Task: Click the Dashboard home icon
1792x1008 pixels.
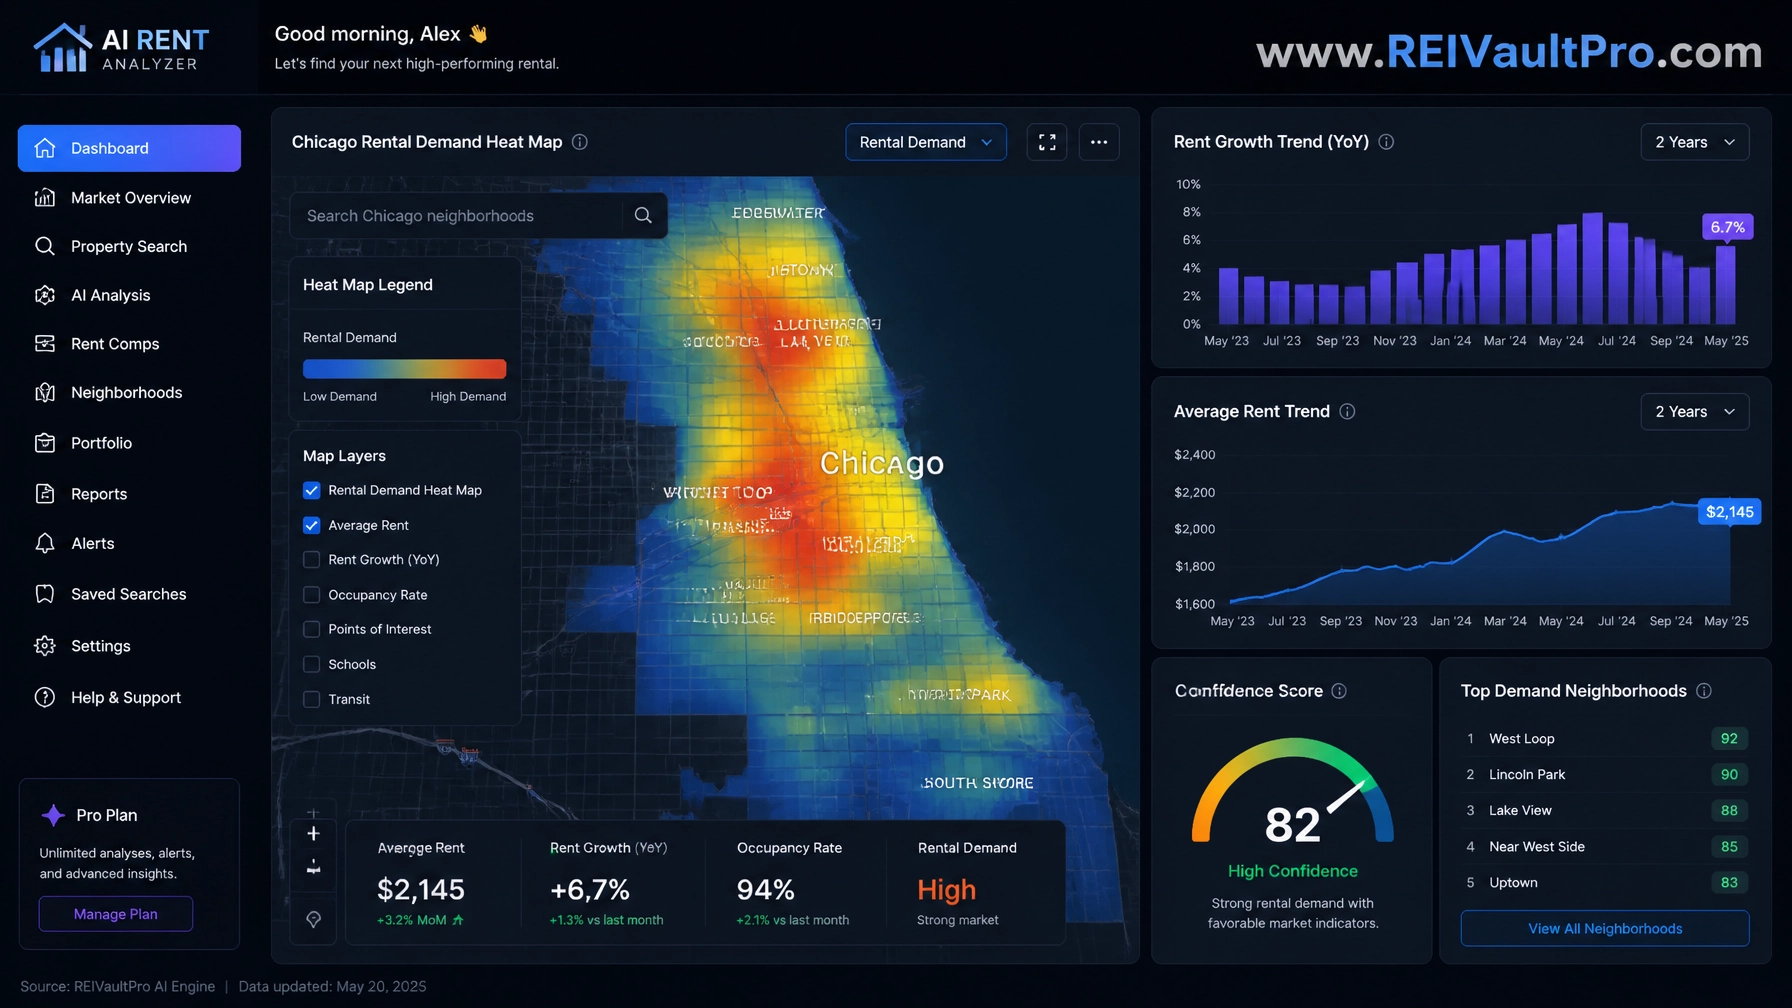Action: coord(45,148)
